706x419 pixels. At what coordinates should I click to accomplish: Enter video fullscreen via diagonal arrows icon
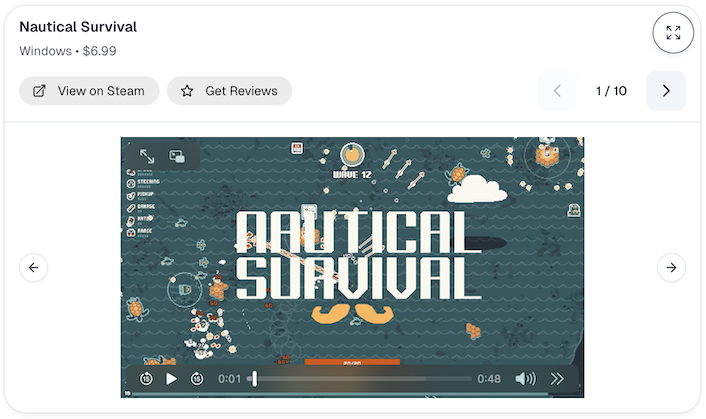(x=147, y=157)
